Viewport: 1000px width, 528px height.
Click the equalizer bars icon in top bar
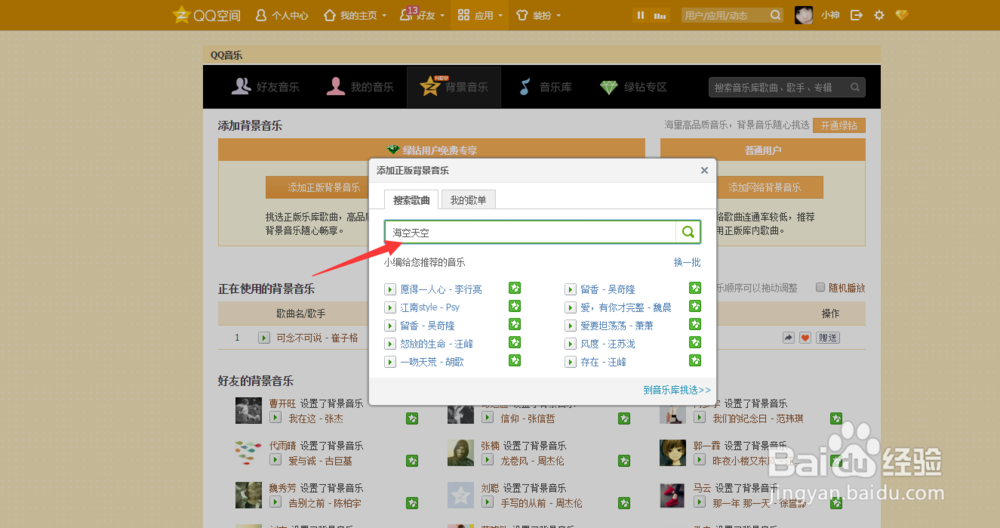pyautogui.click(x=660, y=15)
